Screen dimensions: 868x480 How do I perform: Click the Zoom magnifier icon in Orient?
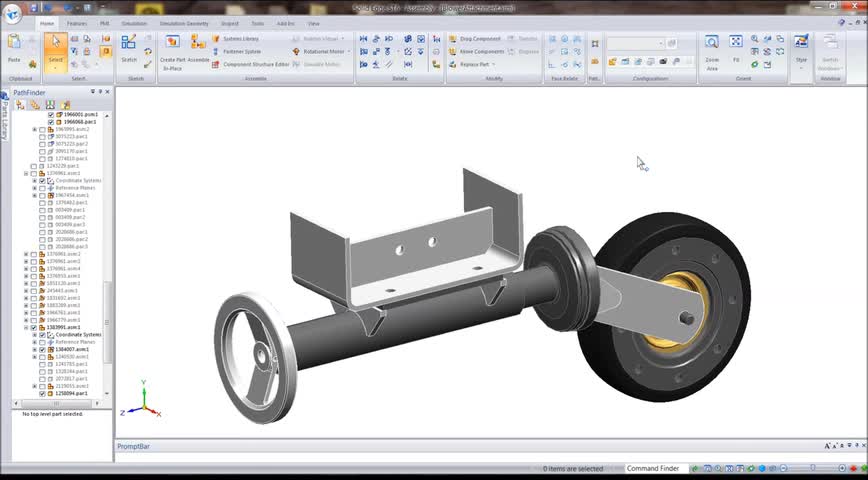point(755,39)
